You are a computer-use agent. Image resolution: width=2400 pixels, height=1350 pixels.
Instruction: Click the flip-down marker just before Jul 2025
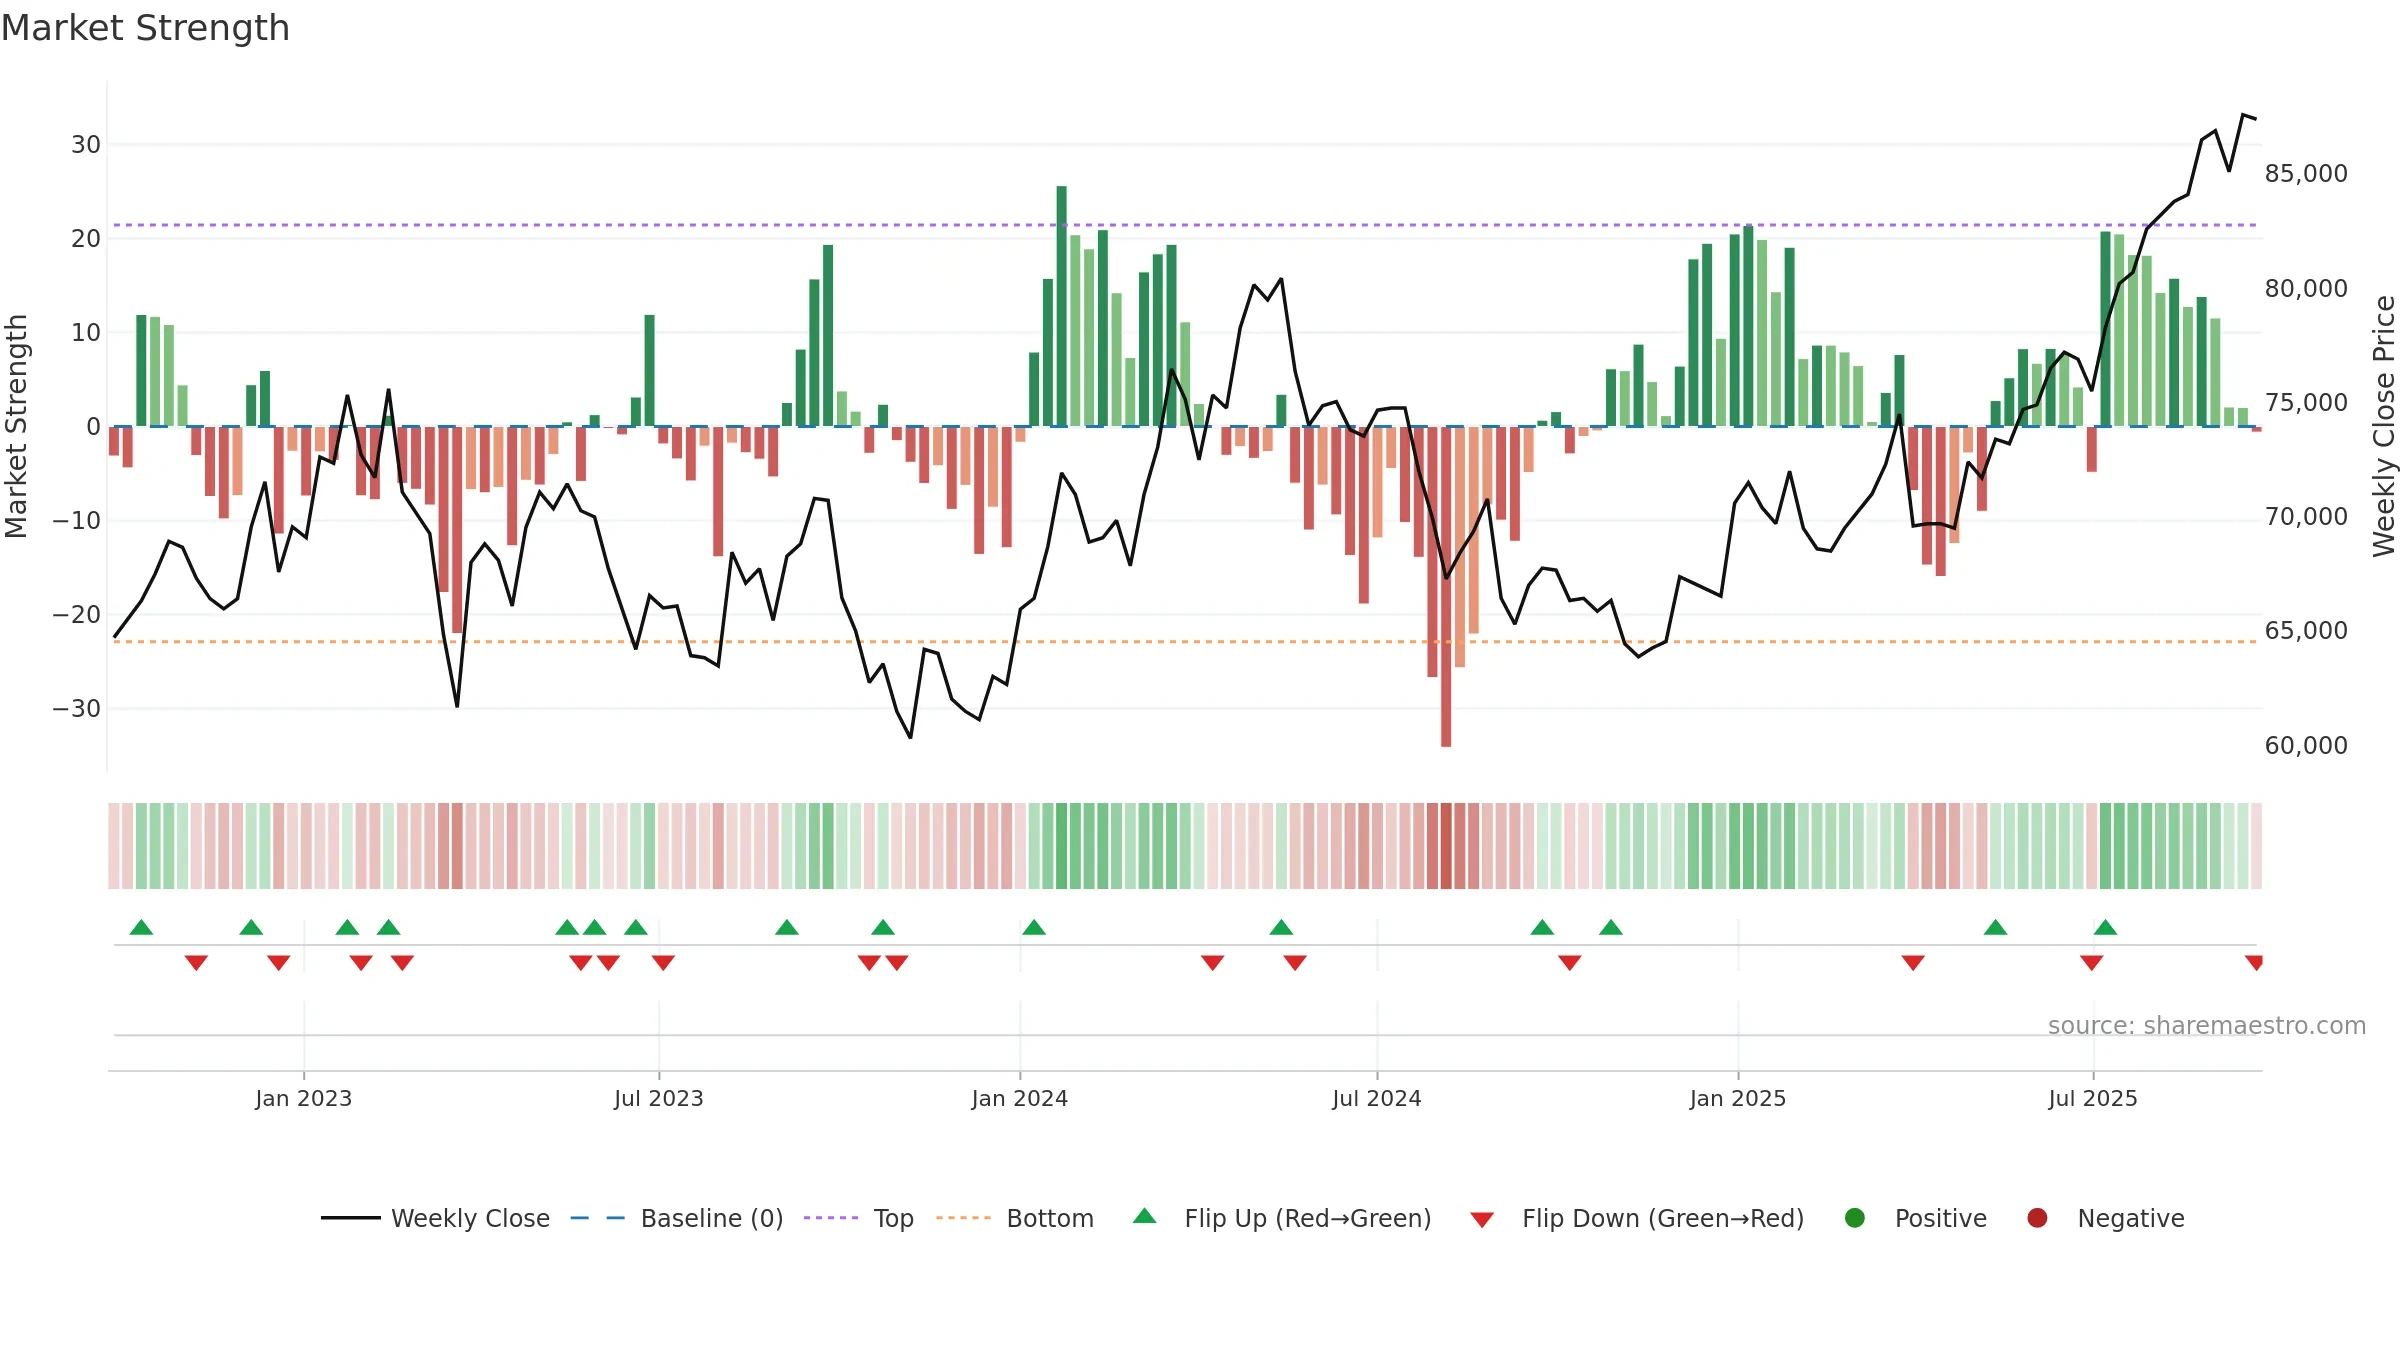click(2091, 963)
